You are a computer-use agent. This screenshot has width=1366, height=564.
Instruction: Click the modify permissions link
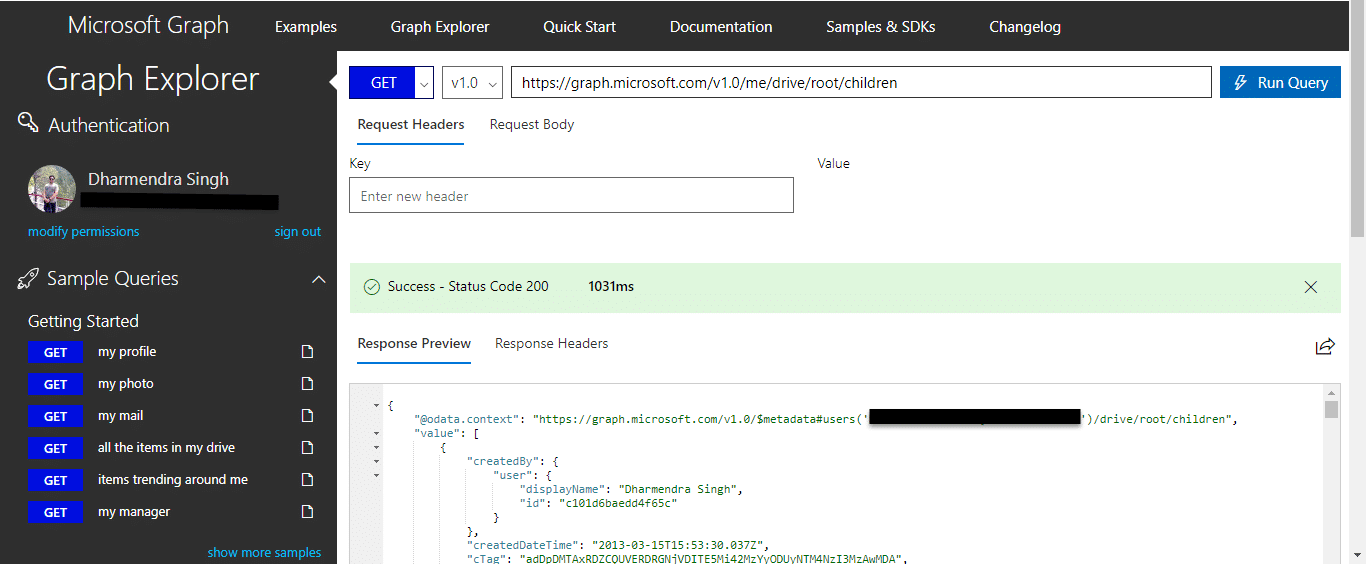[x=84, y=232]
